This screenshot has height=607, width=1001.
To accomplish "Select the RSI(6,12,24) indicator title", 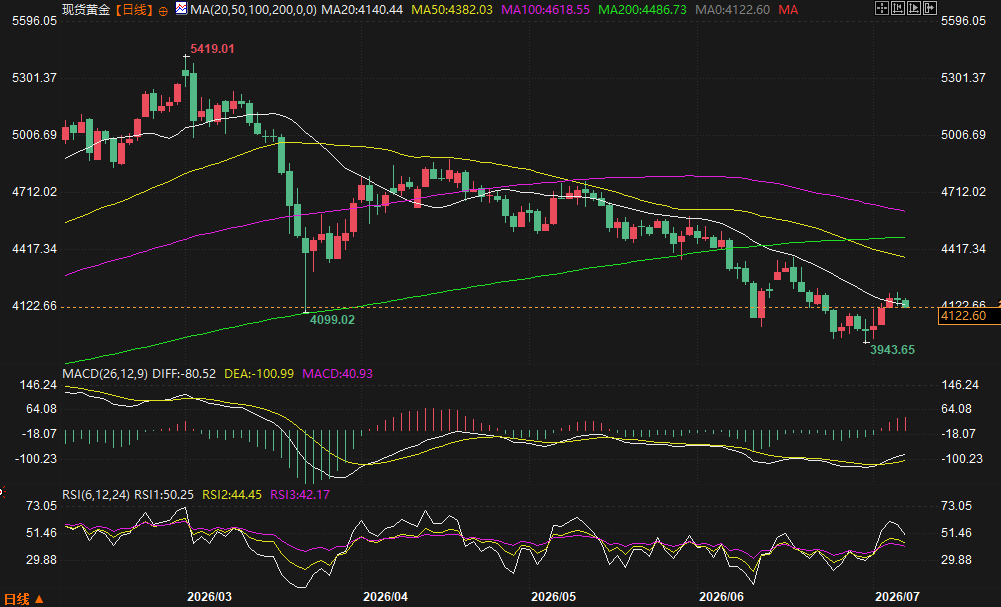I will 96,495.
